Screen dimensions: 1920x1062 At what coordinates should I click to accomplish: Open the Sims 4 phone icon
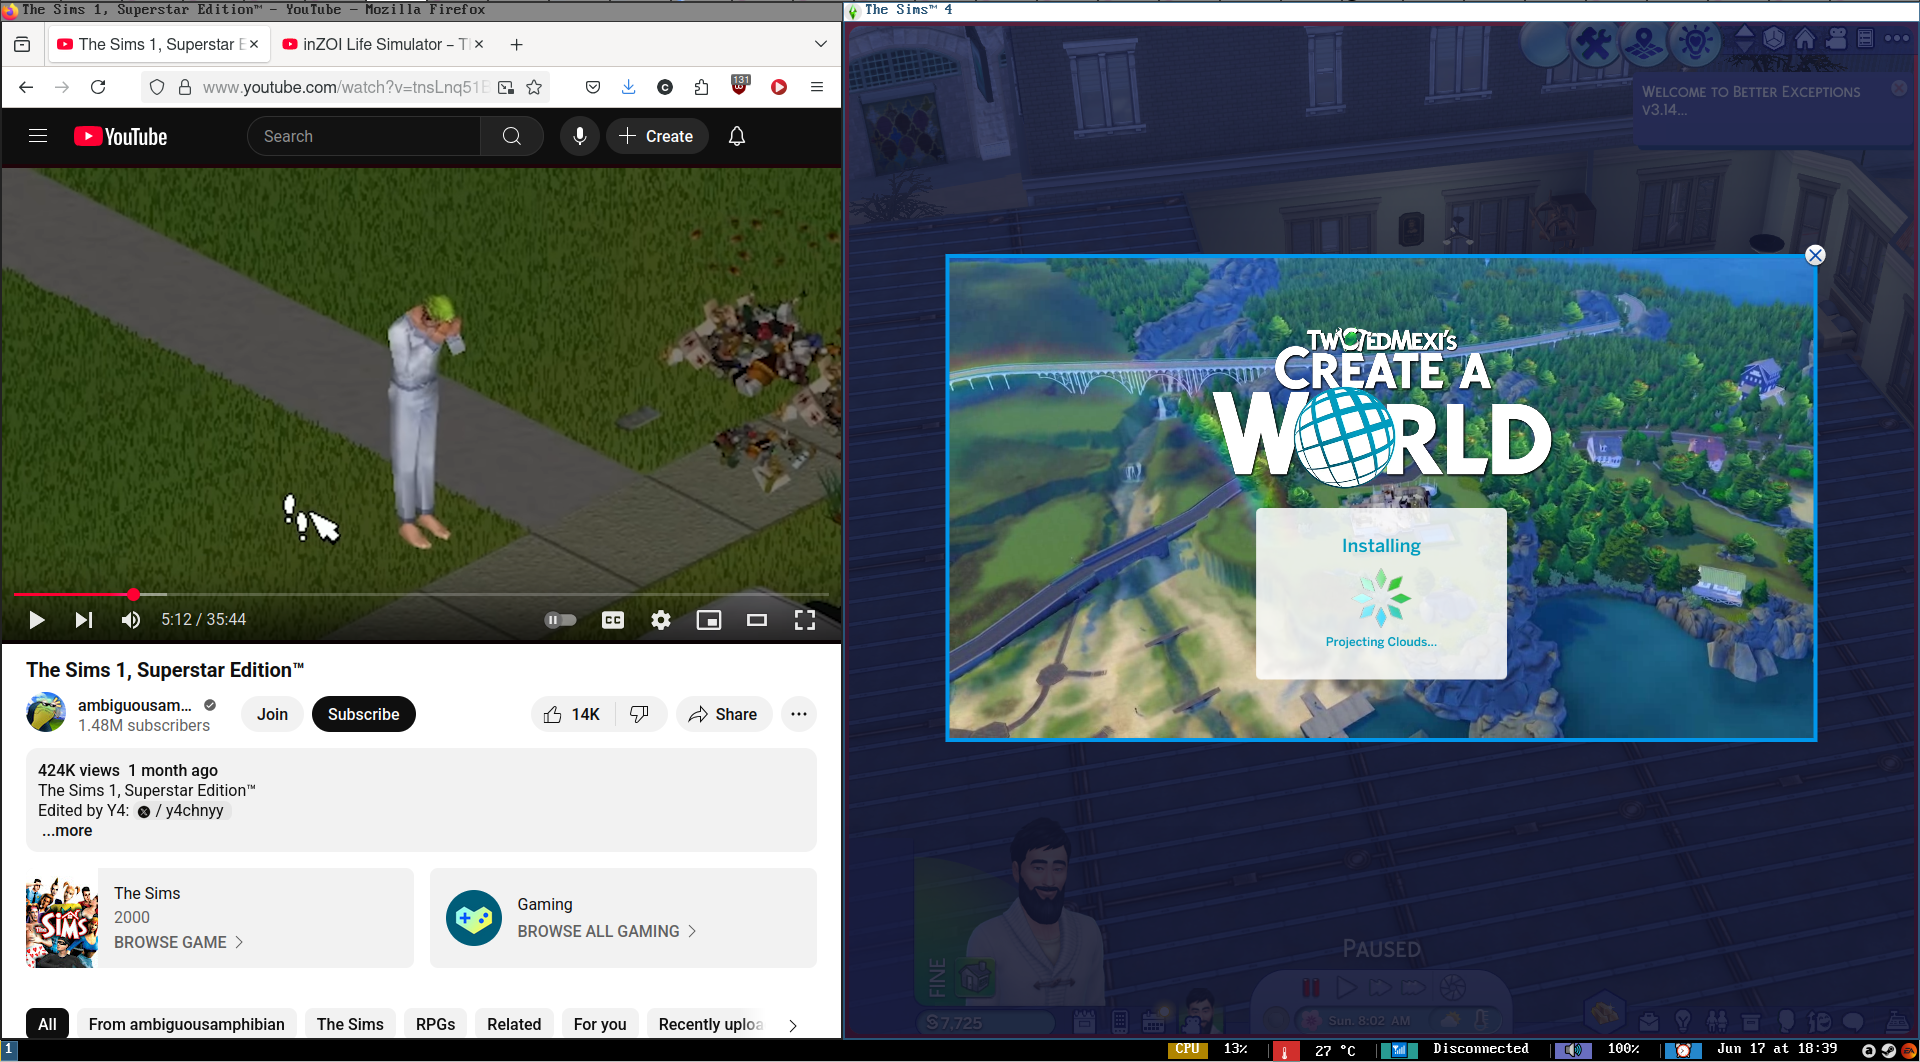pyautogui.click(x=1120, y=1022)
